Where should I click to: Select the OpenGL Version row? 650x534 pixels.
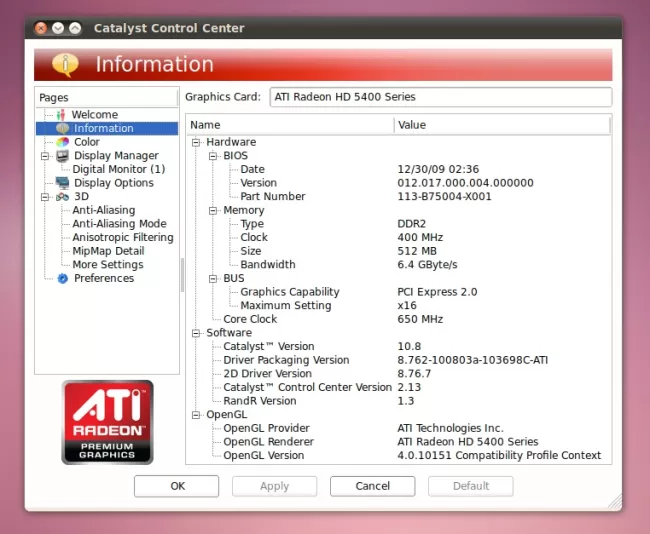point(399,456)
